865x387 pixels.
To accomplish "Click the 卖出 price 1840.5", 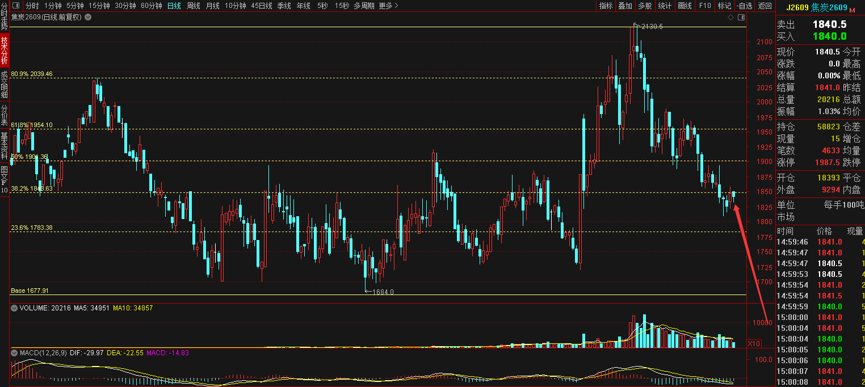I will coord(829,24).
